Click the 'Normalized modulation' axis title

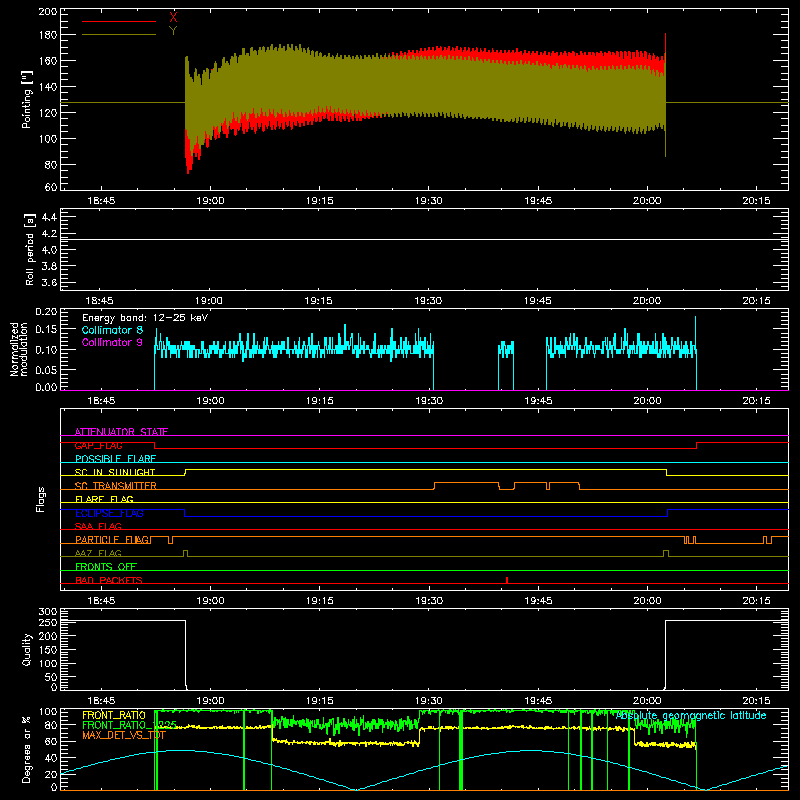click(x=19, y=349)
